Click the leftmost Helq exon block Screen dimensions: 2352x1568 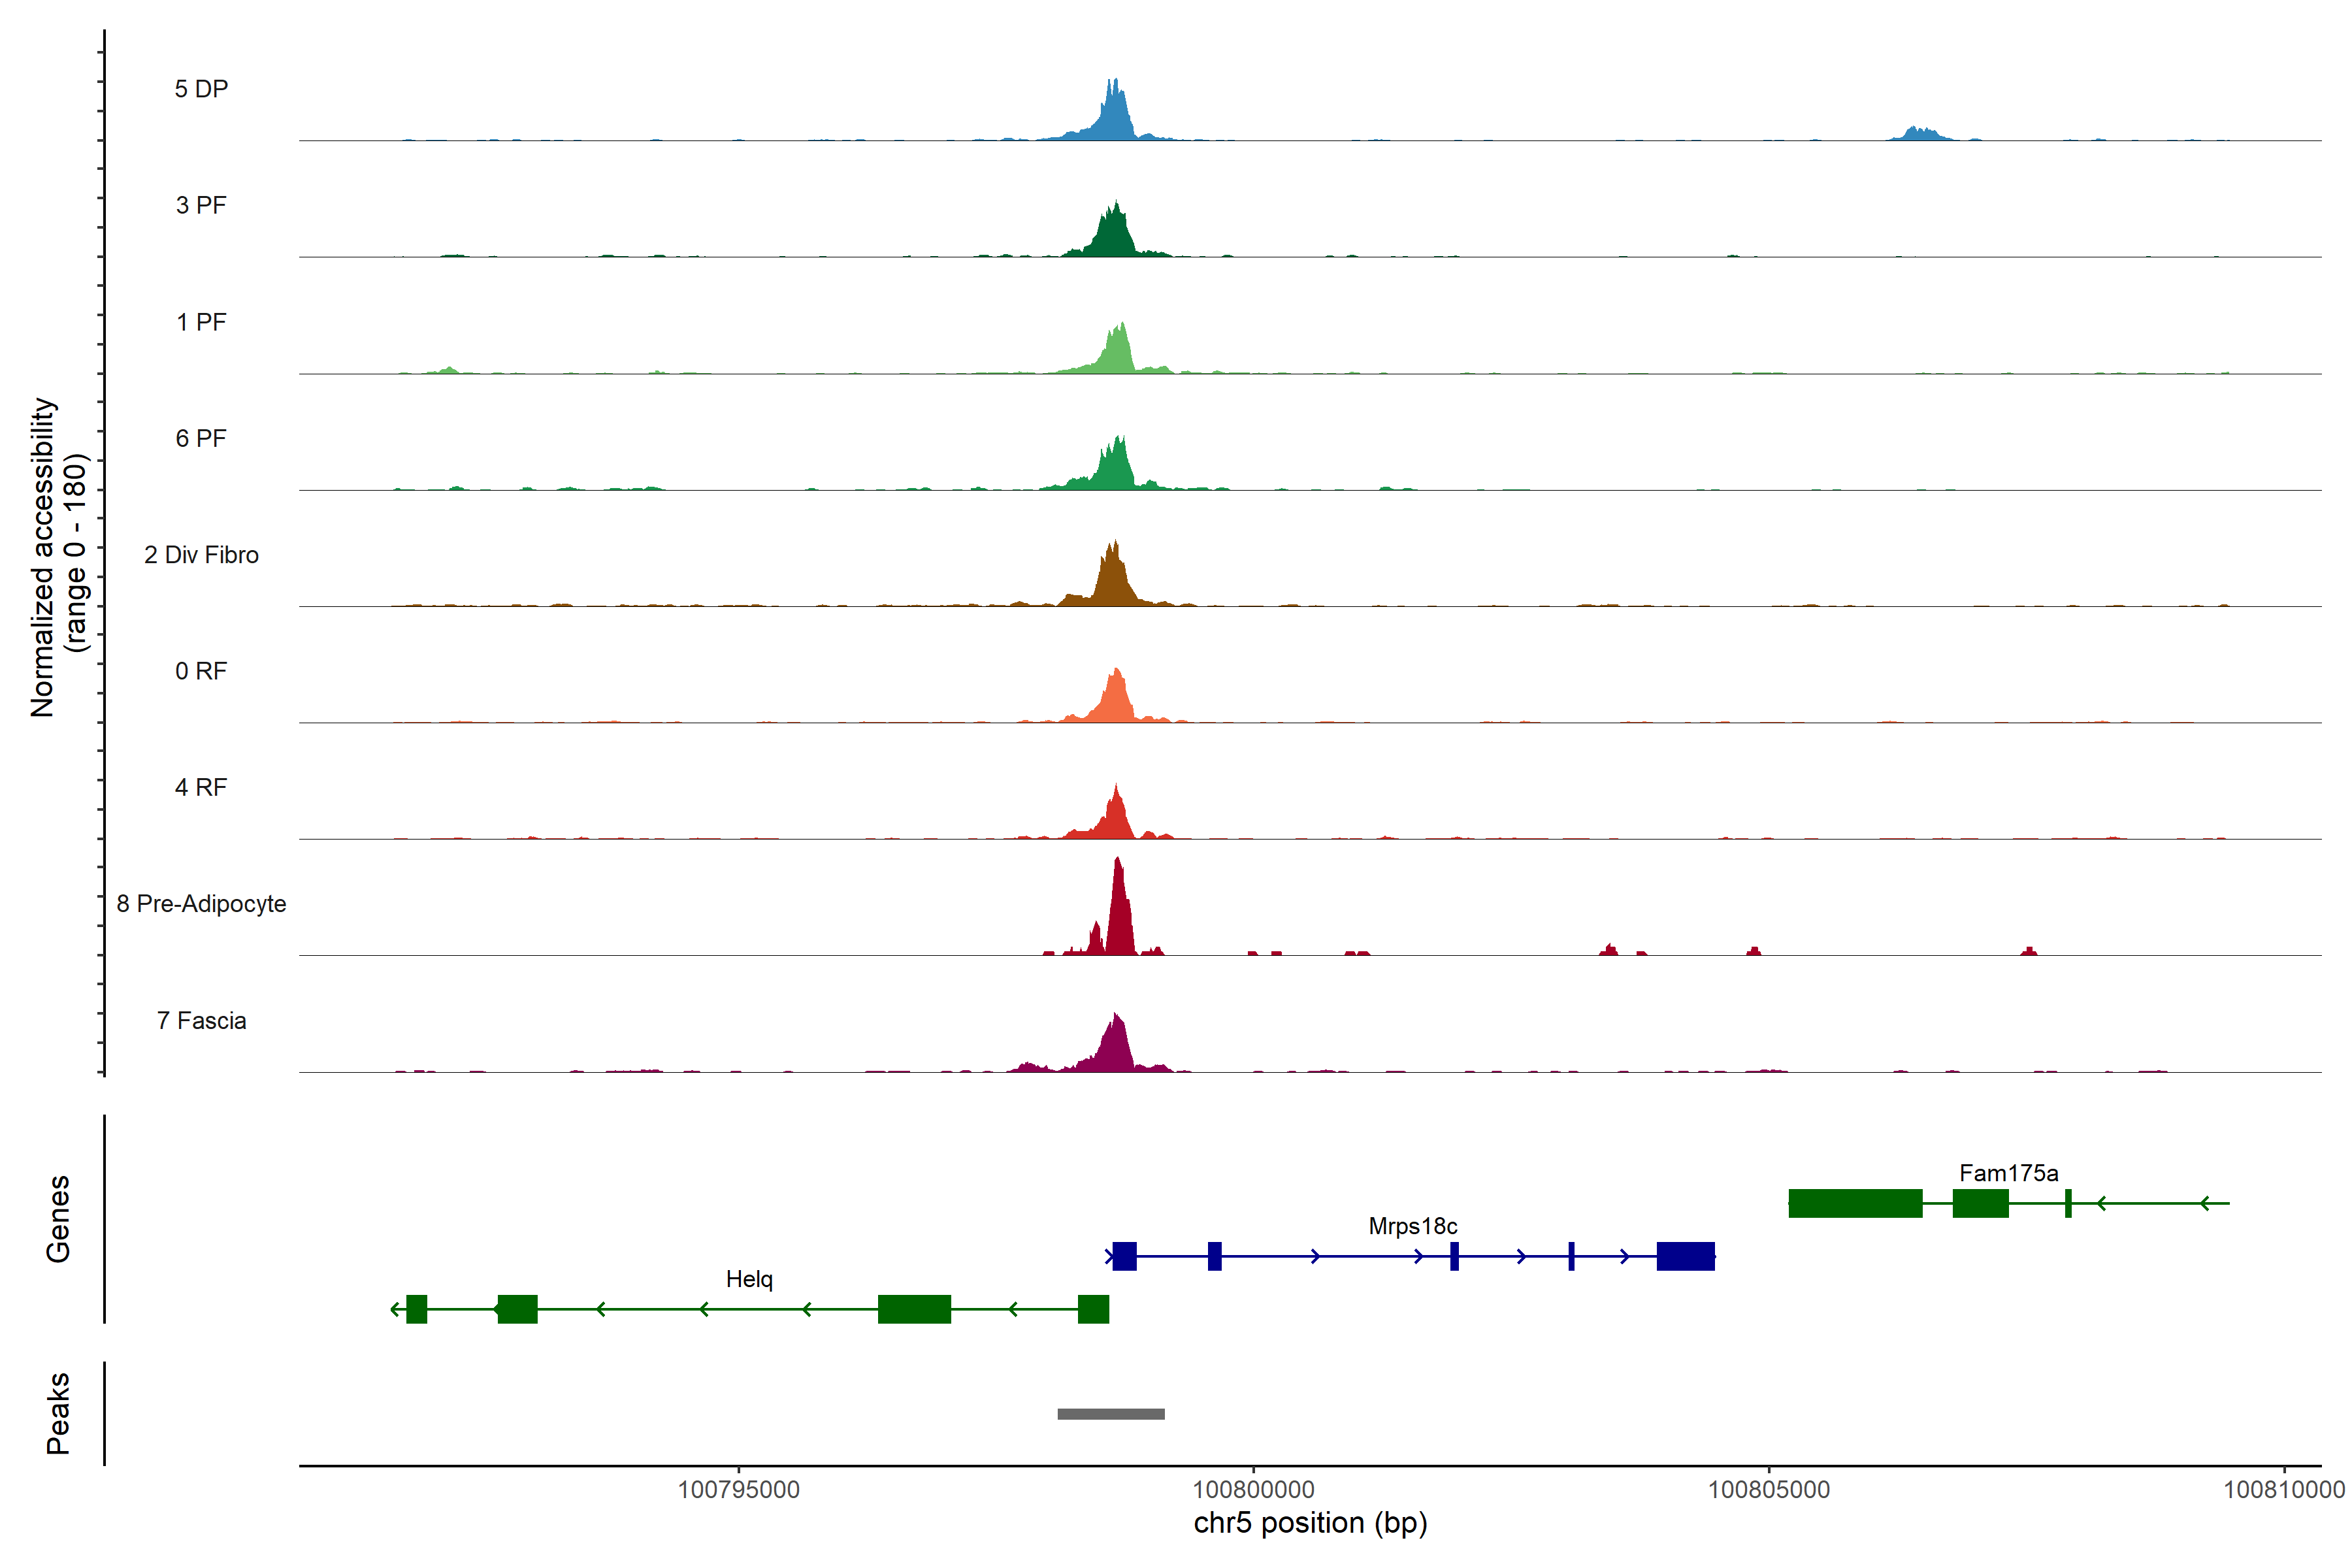[417, 1309]
